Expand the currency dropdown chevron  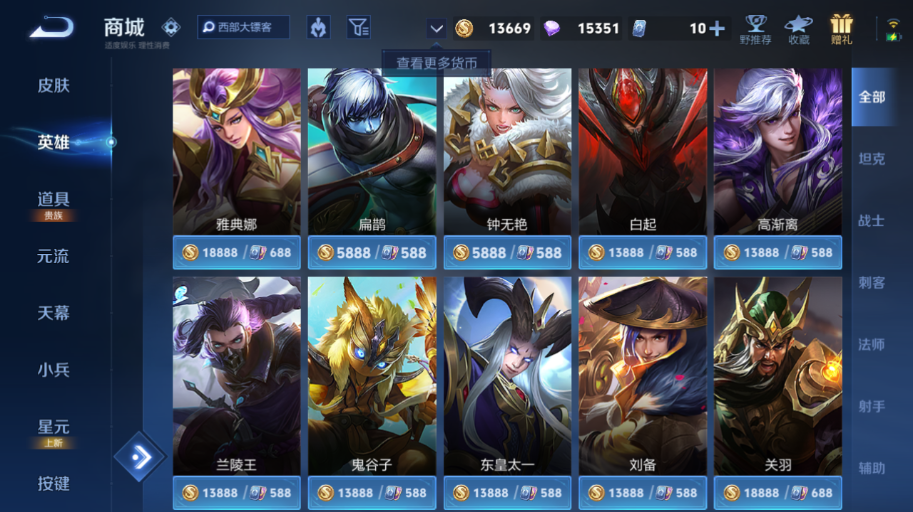point(437,28)
